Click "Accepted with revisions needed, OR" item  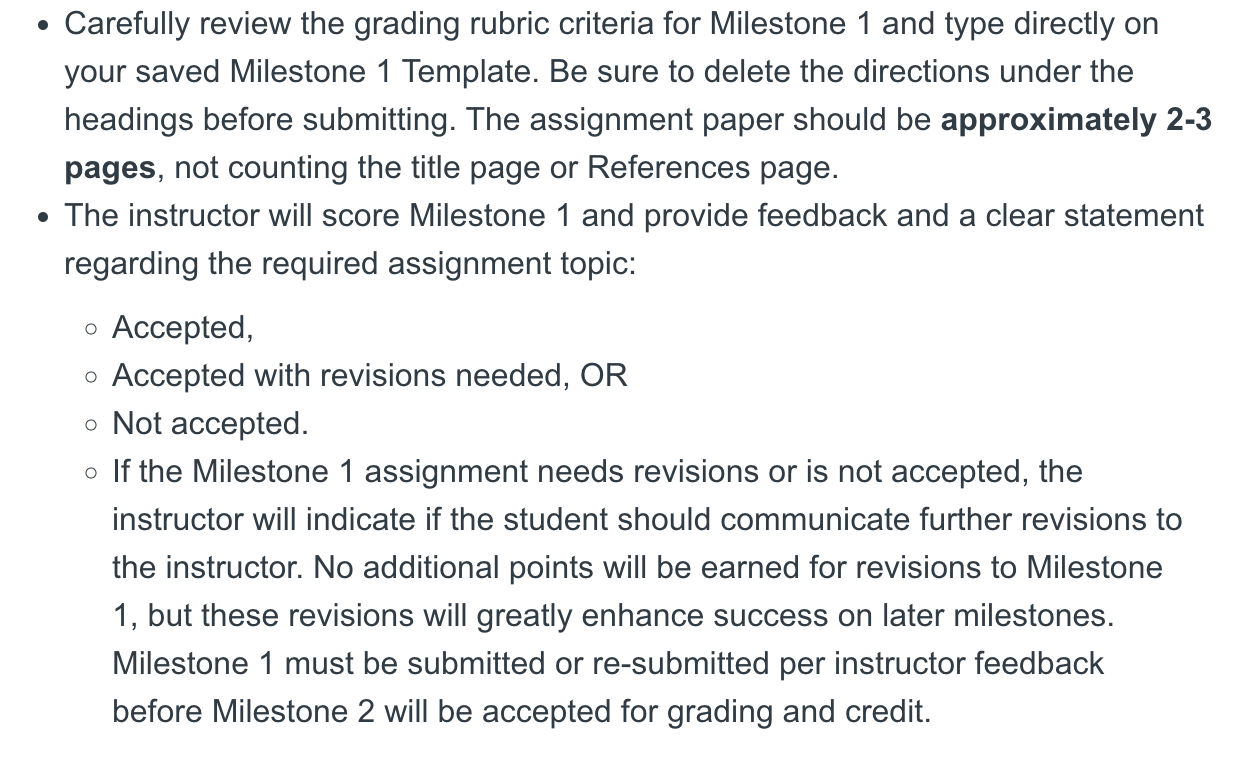[370, 376]
